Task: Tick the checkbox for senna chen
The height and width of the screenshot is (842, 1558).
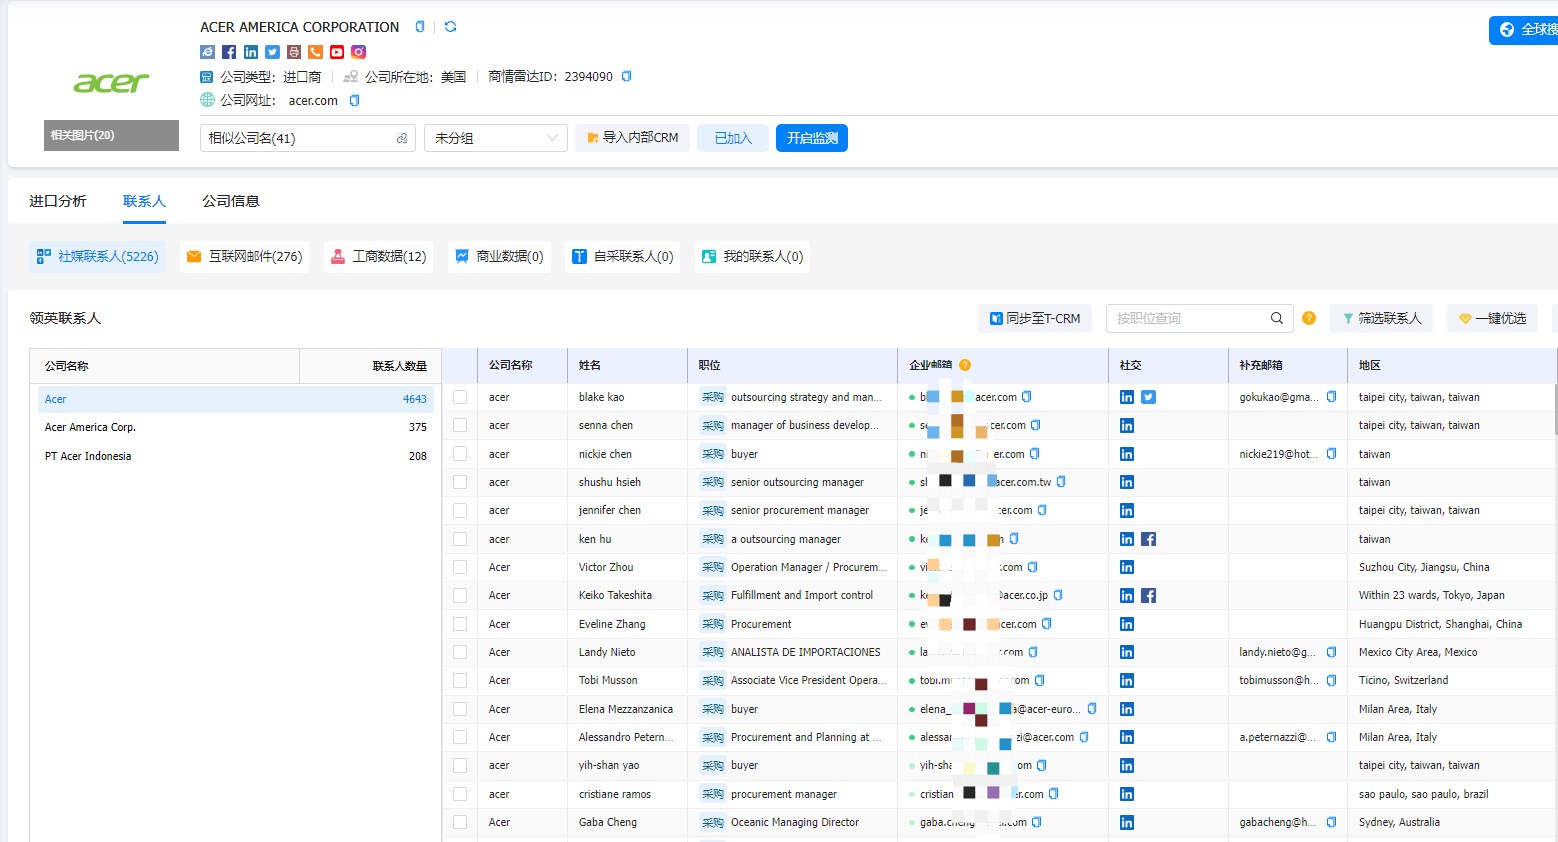Action: [x=460, y=425]
